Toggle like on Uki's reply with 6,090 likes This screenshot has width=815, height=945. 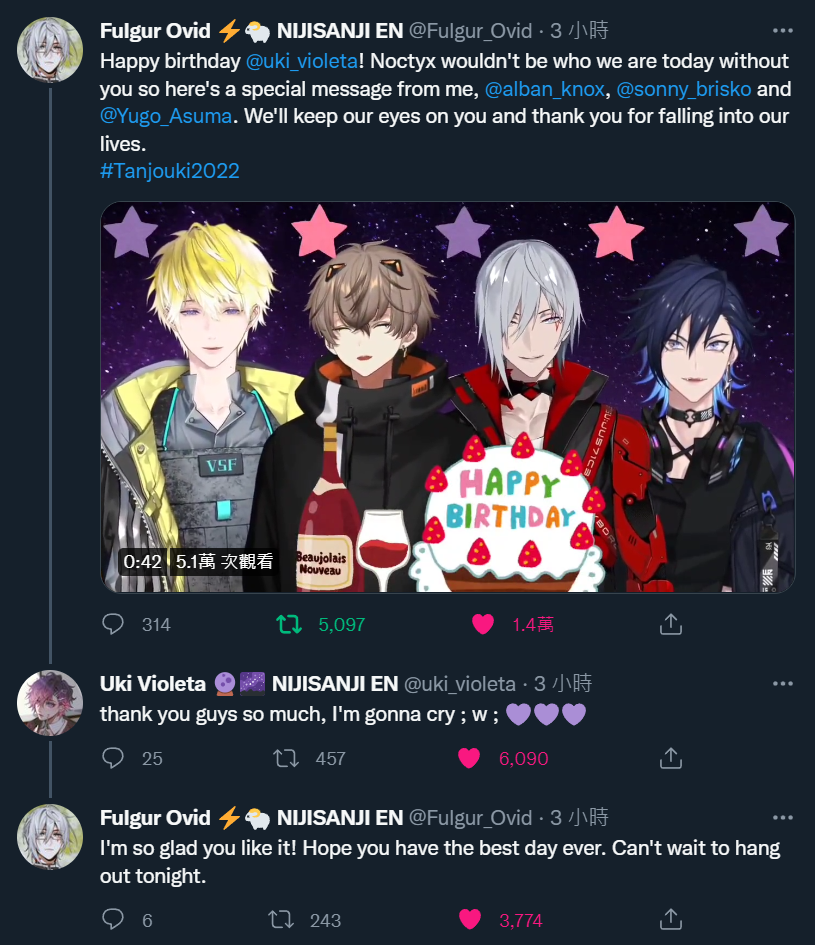point(469,758)
